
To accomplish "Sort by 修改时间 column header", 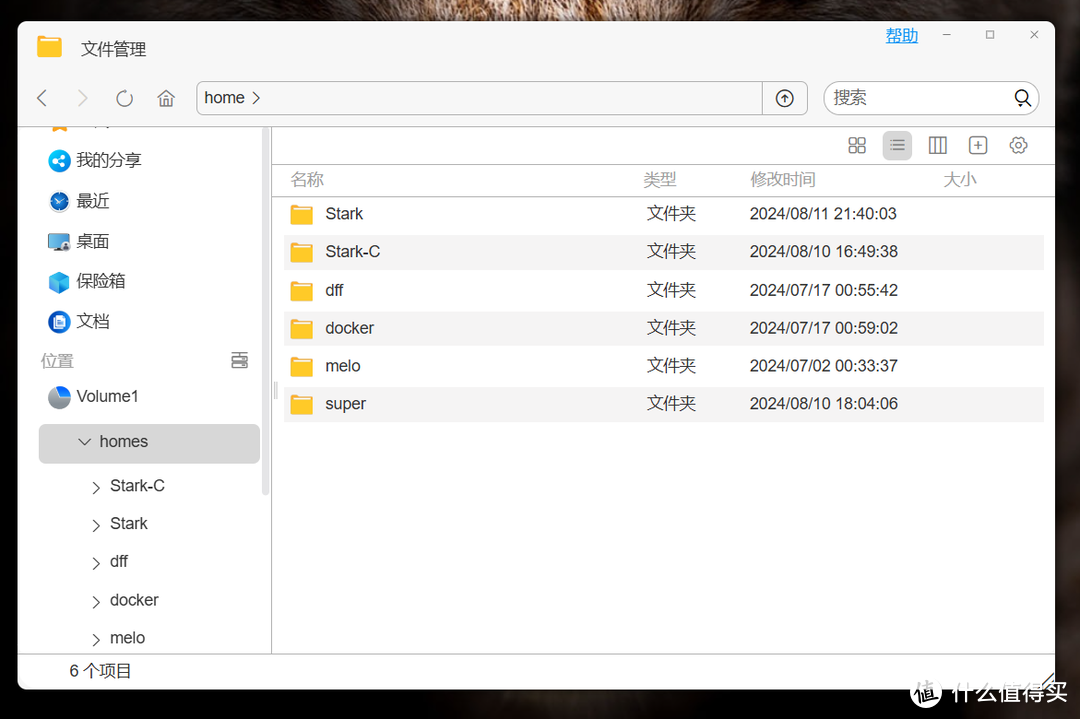I will pyautogui.click(x=782, y=180).
